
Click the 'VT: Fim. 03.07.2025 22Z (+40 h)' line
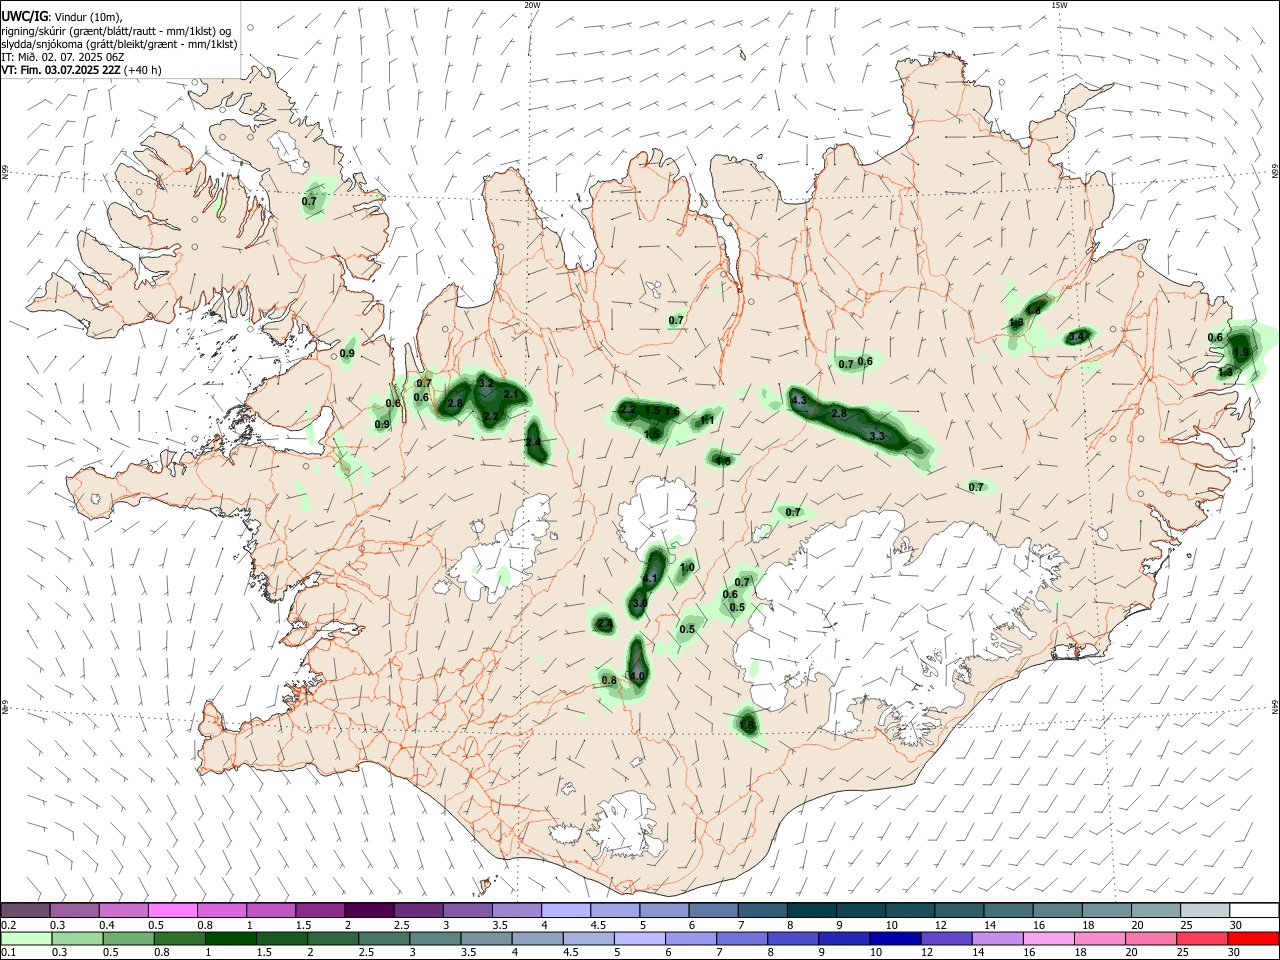tap(82, 70)
